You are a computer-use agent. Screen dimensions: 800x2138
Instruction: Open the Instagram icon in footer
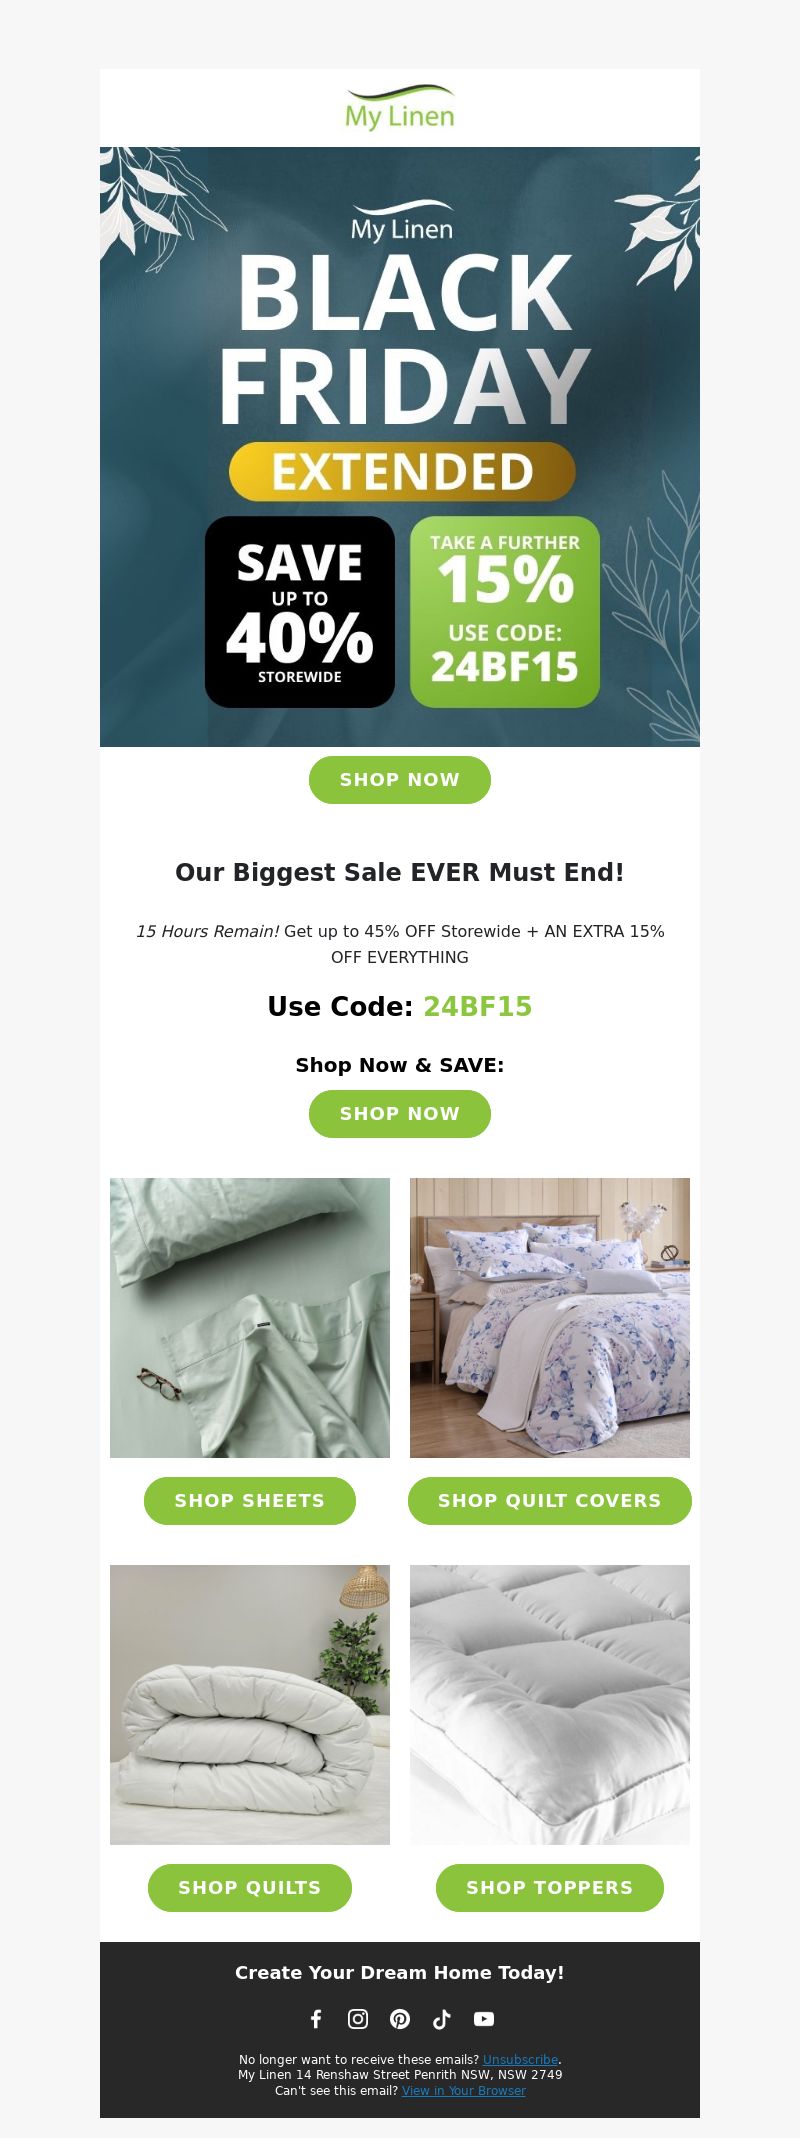358,2019
